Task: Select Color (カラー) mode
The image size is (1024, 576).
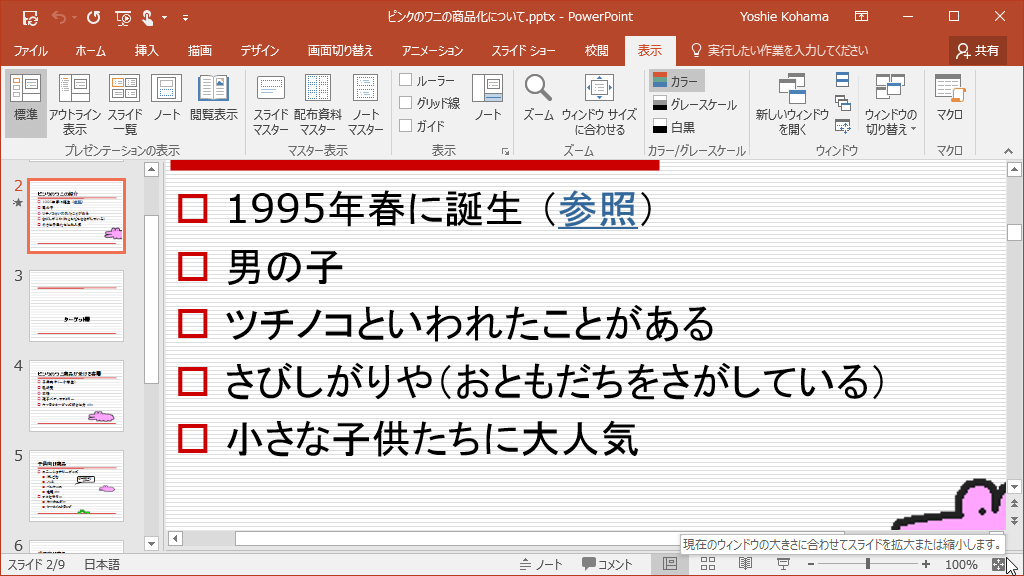Action: tap(677, 81)
